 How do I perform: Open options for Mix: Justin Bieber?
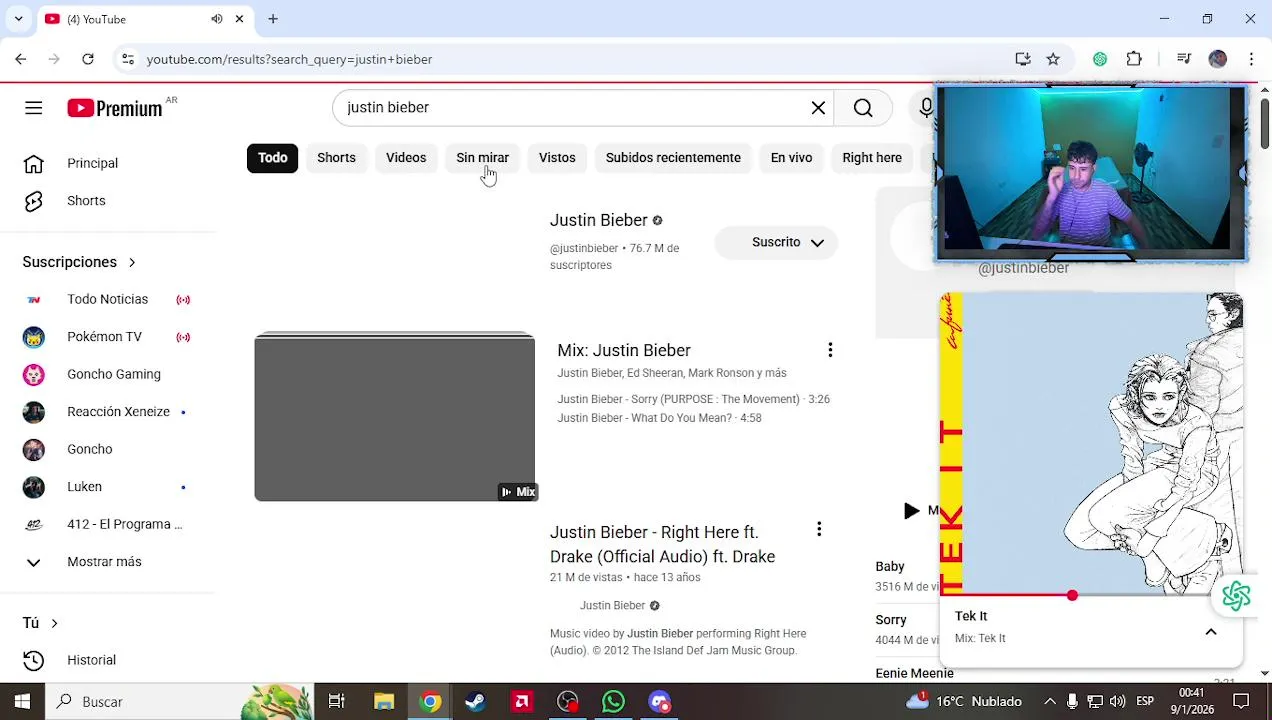(830, 350)
